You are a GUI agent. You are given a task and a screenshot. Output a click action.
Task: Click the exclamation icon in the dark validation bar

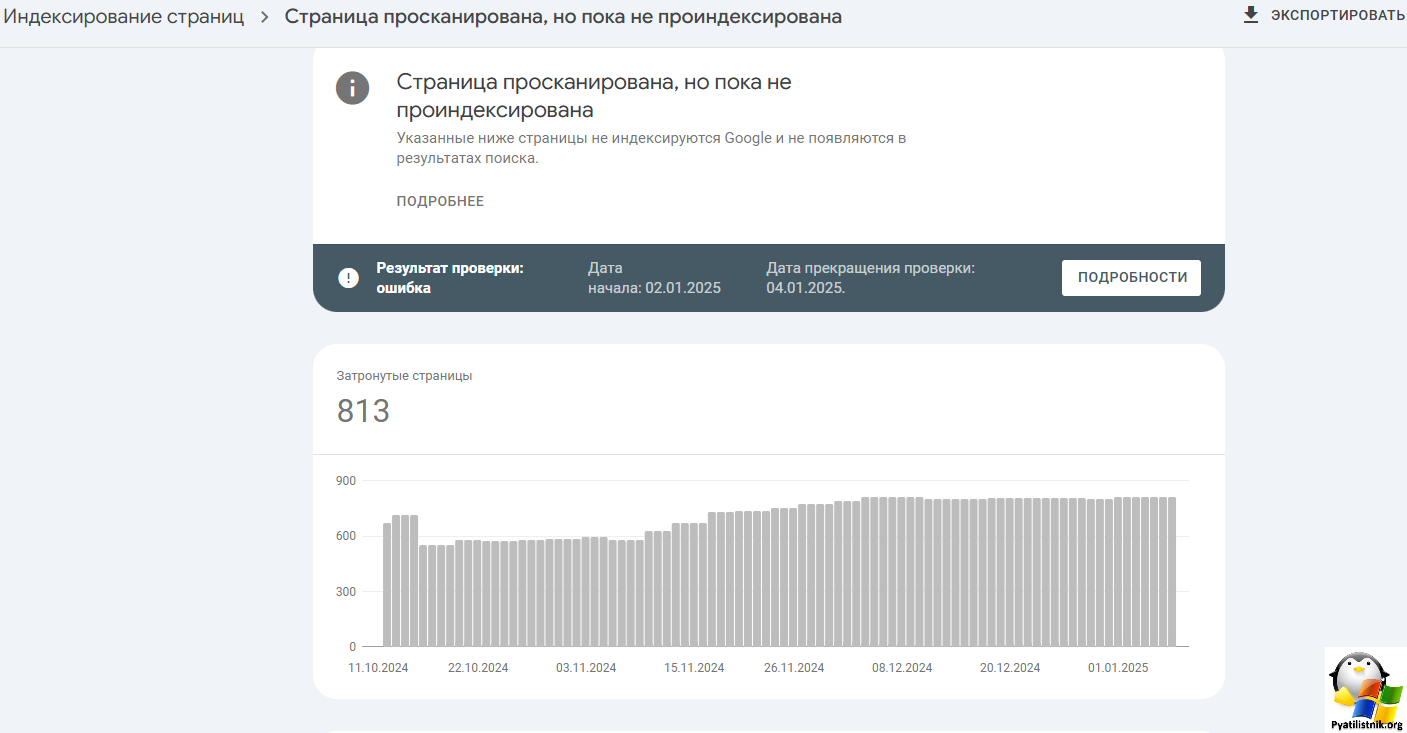347,277
